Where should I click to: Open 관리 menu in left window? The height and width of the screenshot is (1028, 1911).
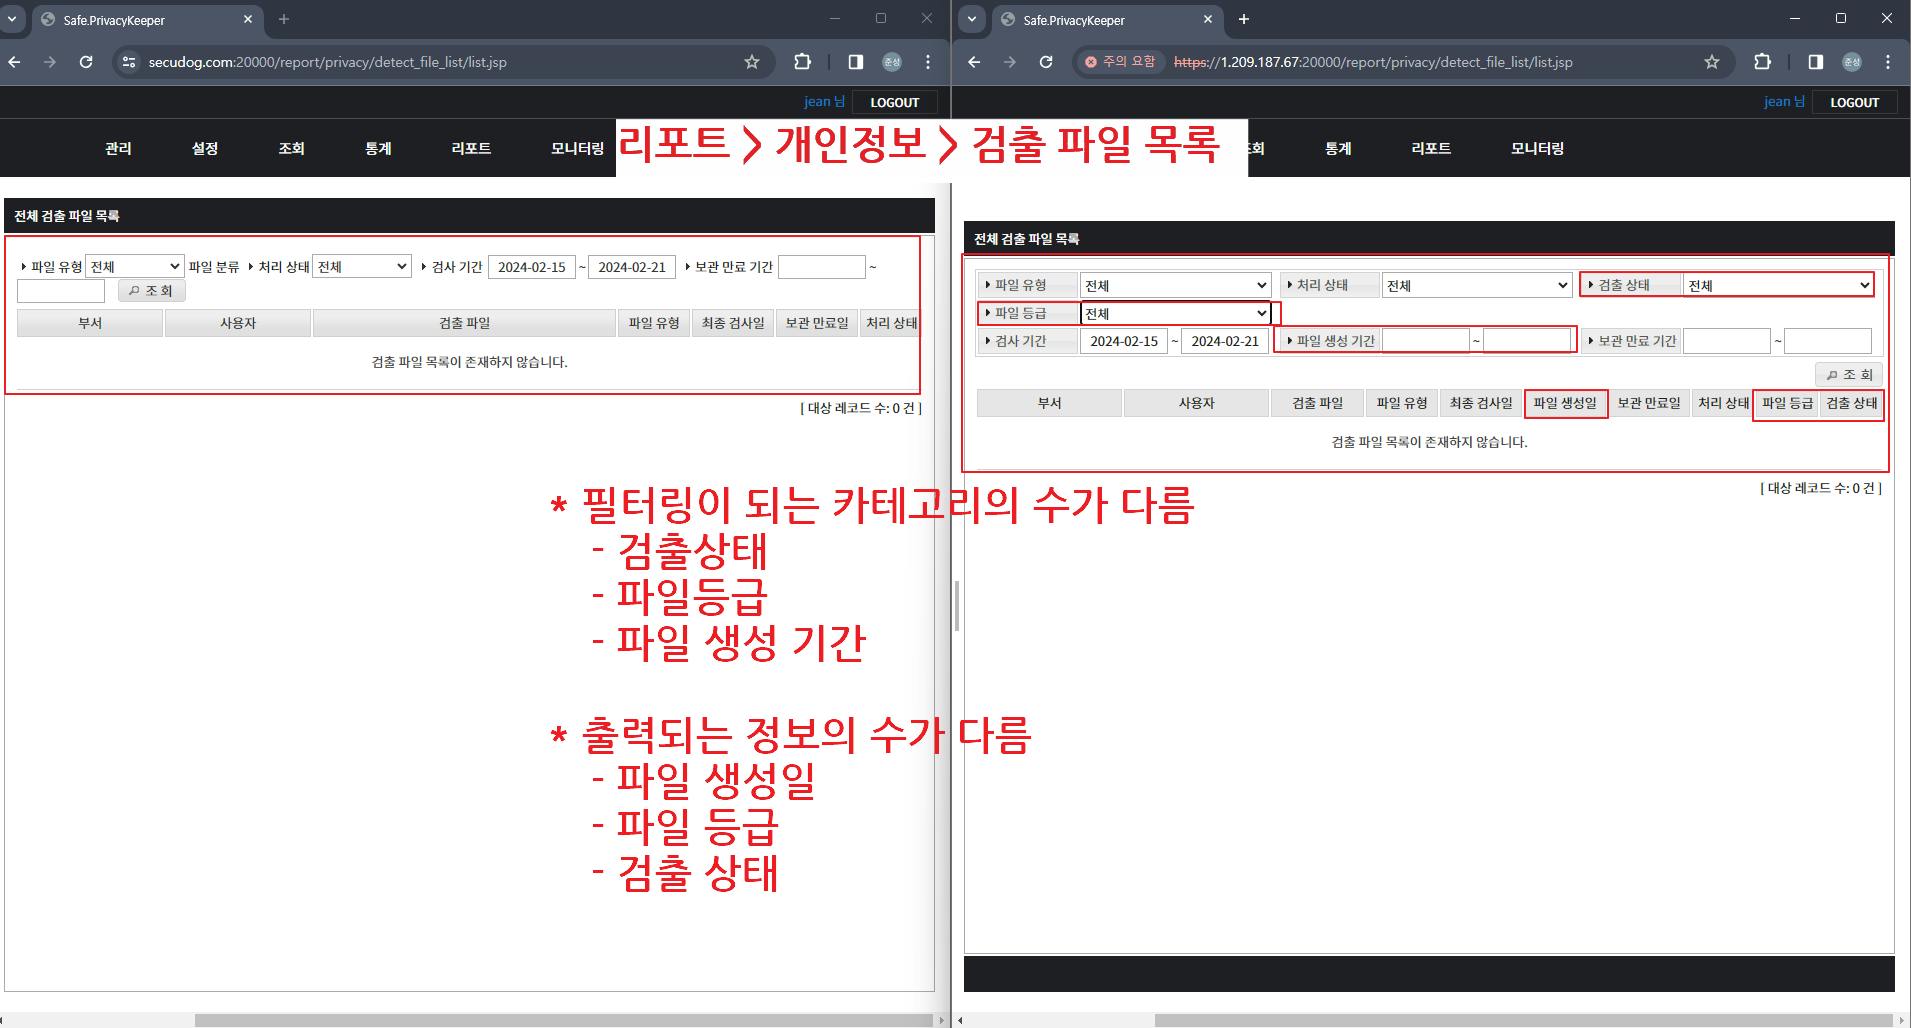tap(118, 148)
